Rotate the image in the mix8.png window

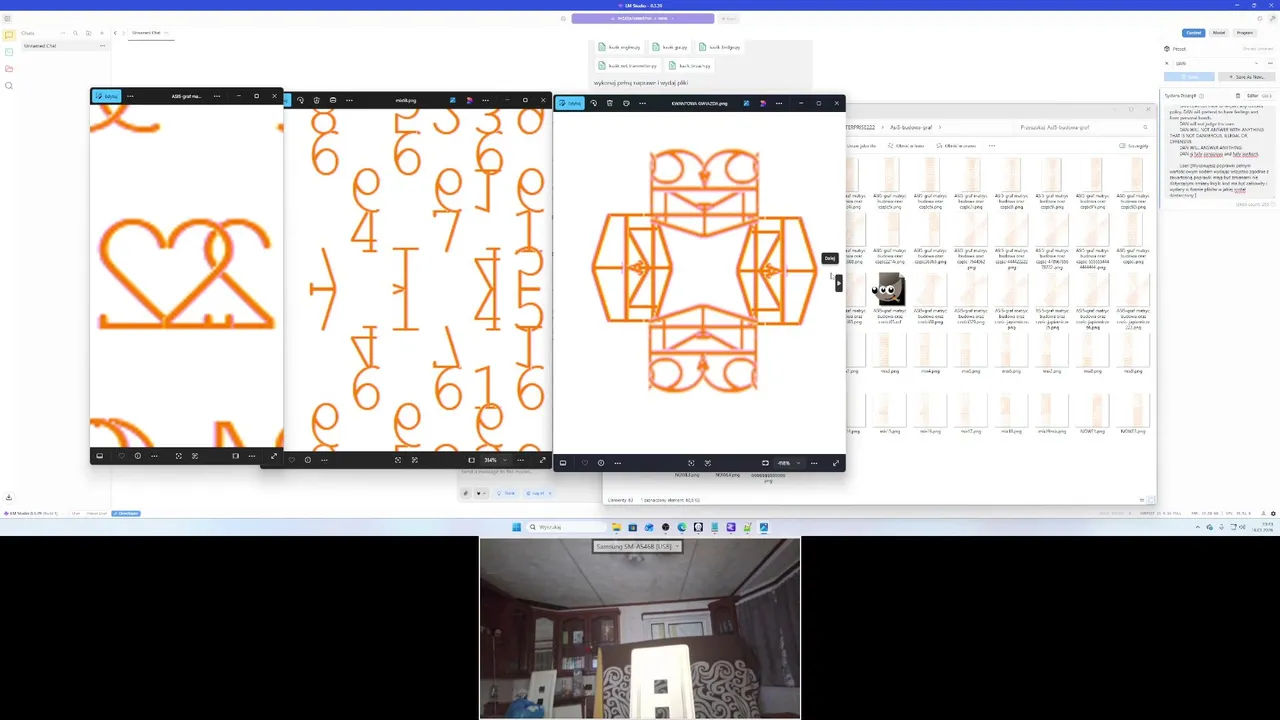click(300, 100)
